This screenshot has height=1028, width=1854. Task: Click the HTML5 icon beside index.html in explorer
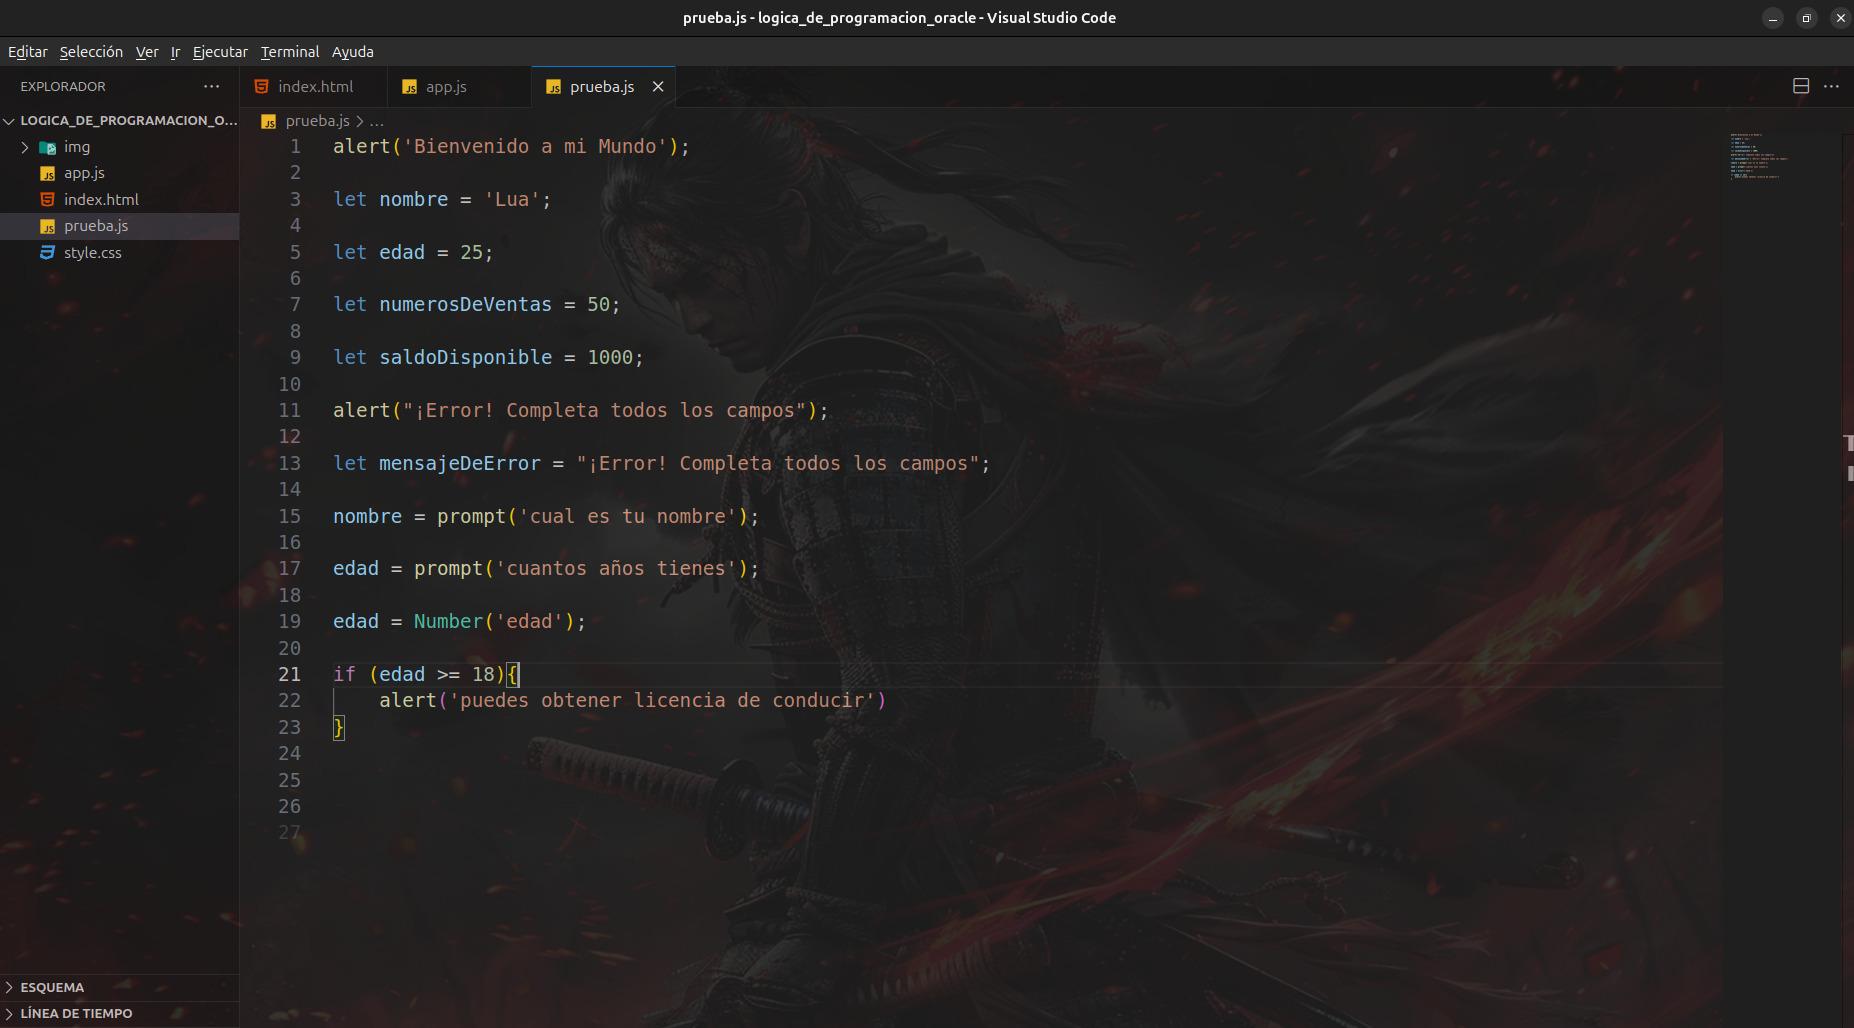[47, 199]
